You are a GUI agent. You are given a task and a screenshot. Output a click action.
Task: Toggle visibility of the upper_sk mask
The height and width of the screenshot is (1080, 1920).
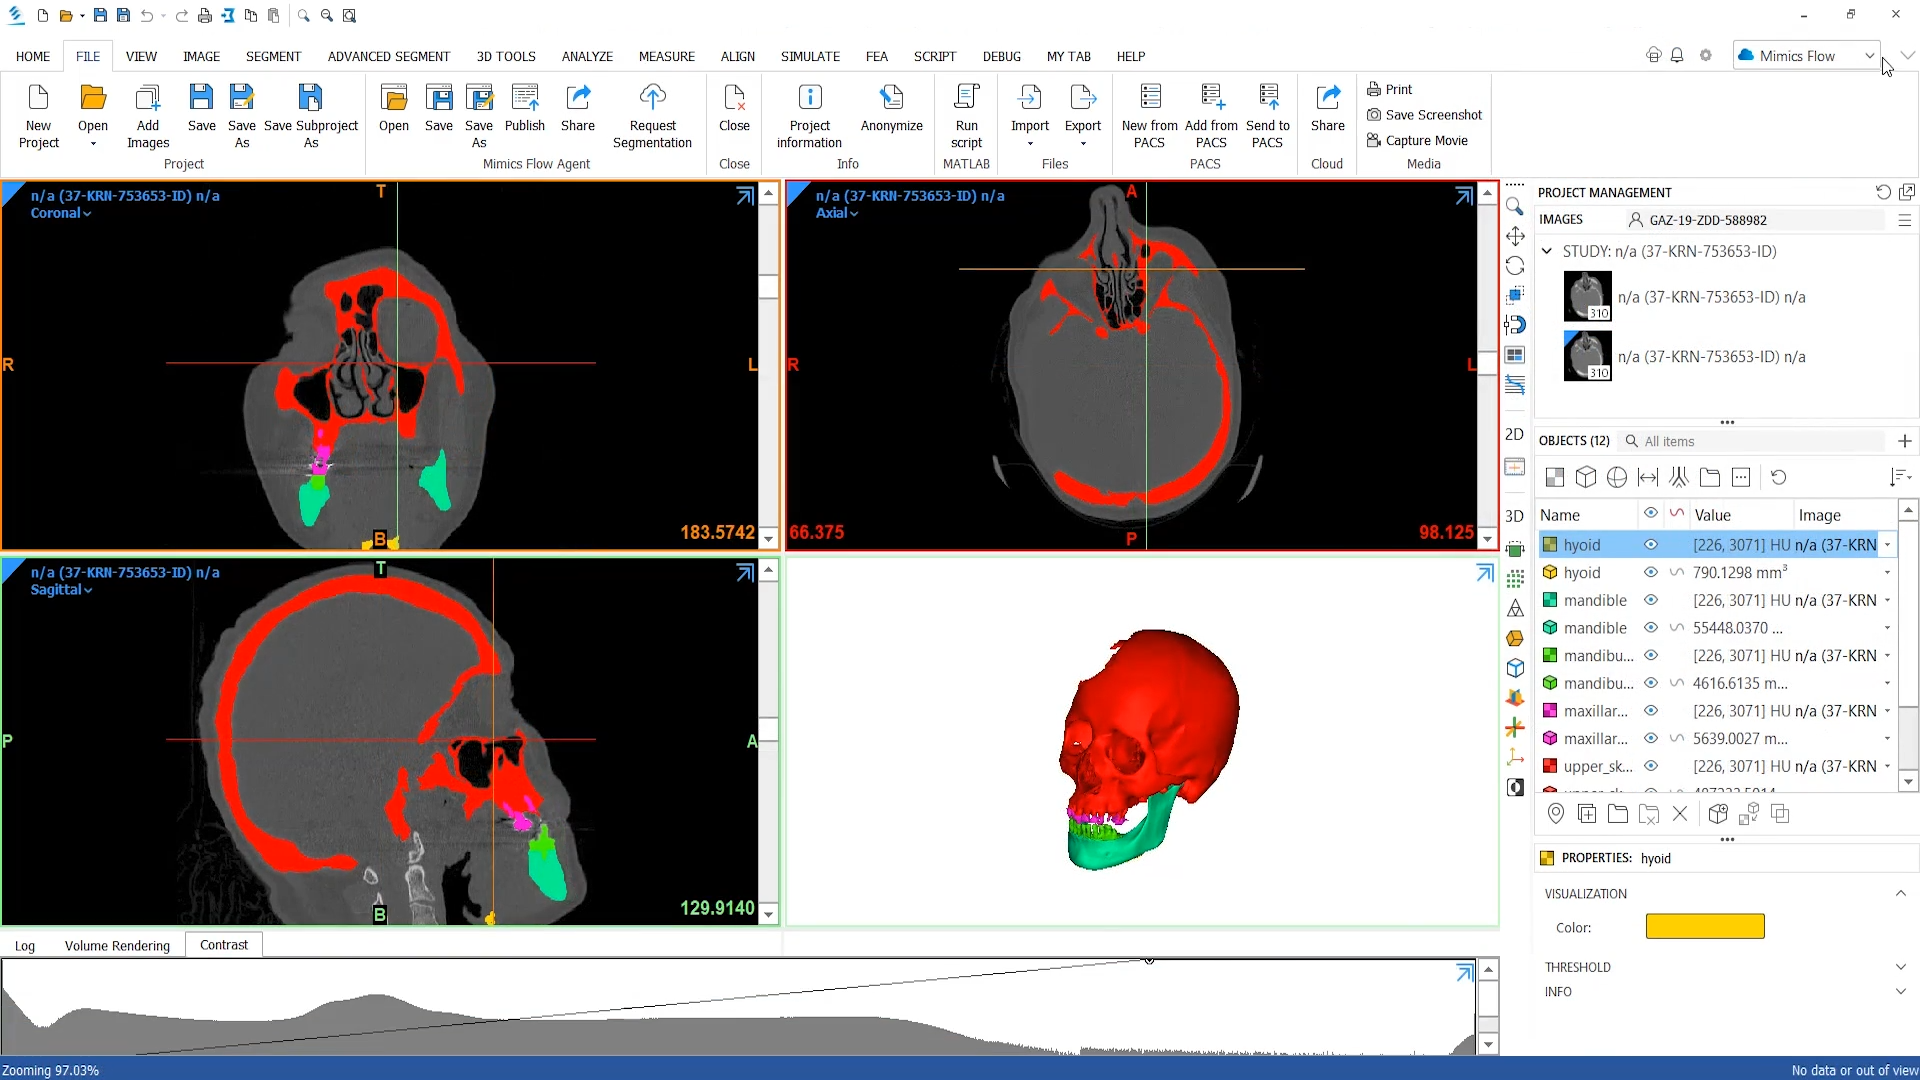(1651, 766)
